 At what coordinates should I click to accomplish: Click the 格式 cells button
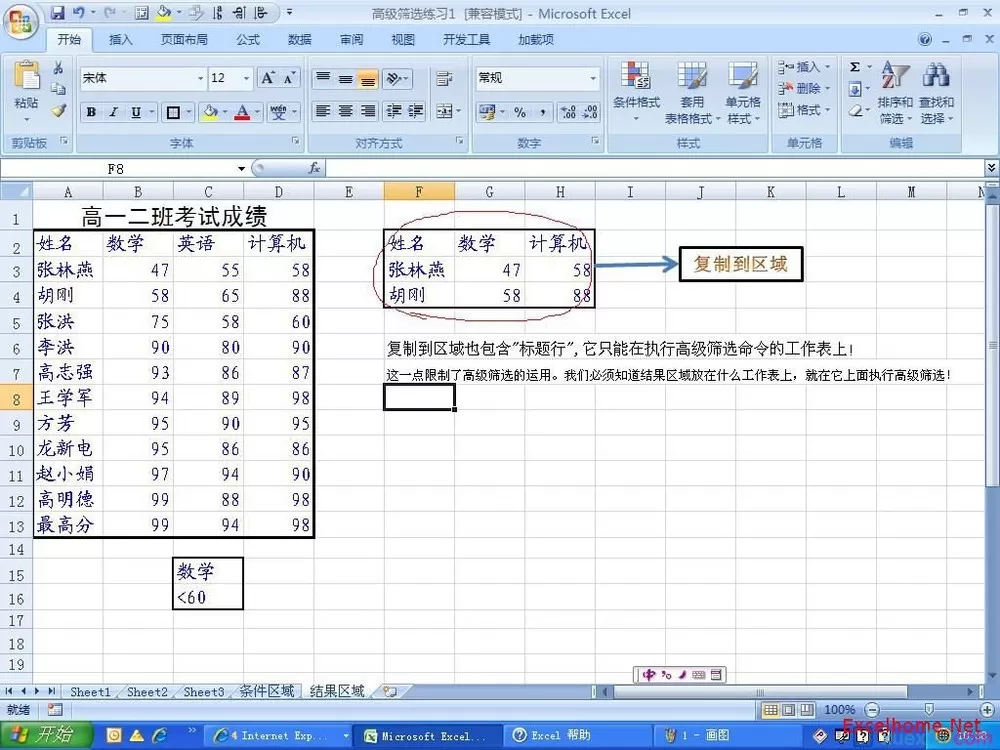pyautogui.click(x=804, y=110)
